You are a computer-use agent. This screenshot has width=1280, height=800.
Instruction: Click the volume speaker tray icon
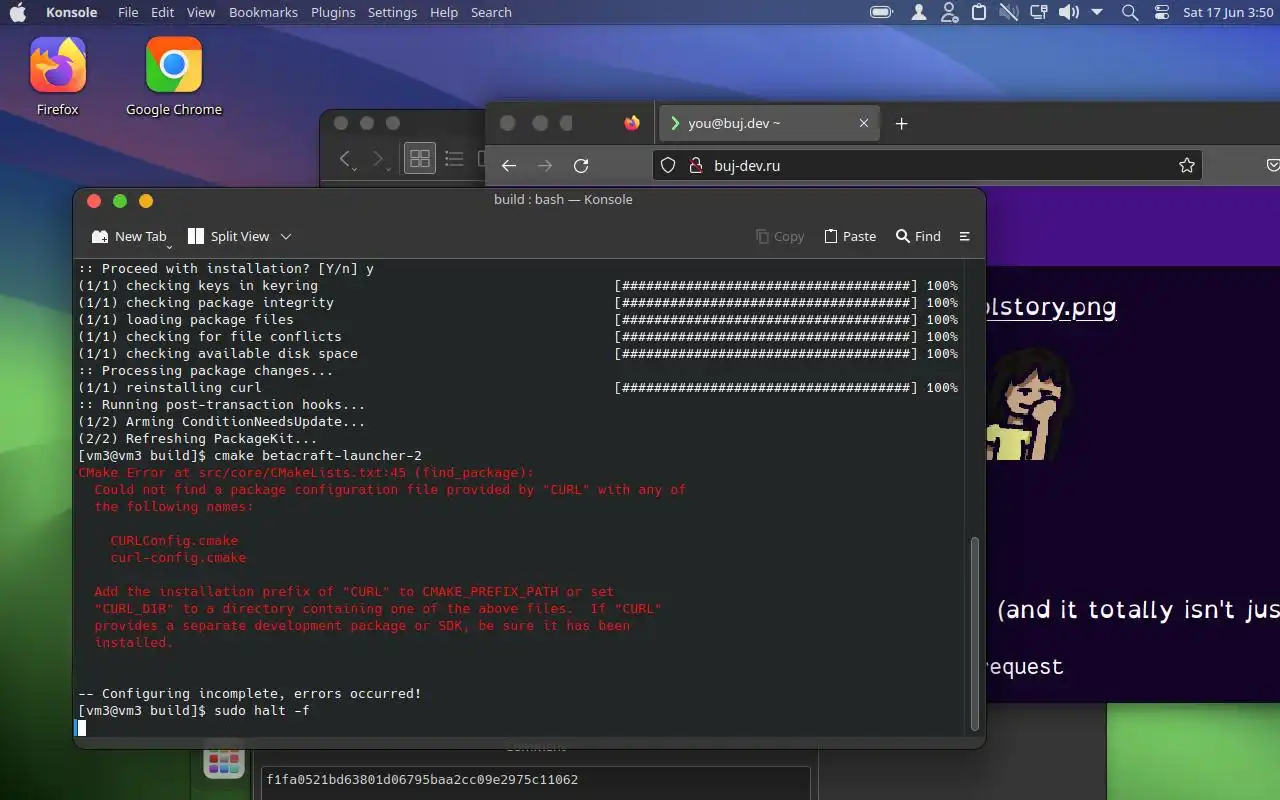1069,12
